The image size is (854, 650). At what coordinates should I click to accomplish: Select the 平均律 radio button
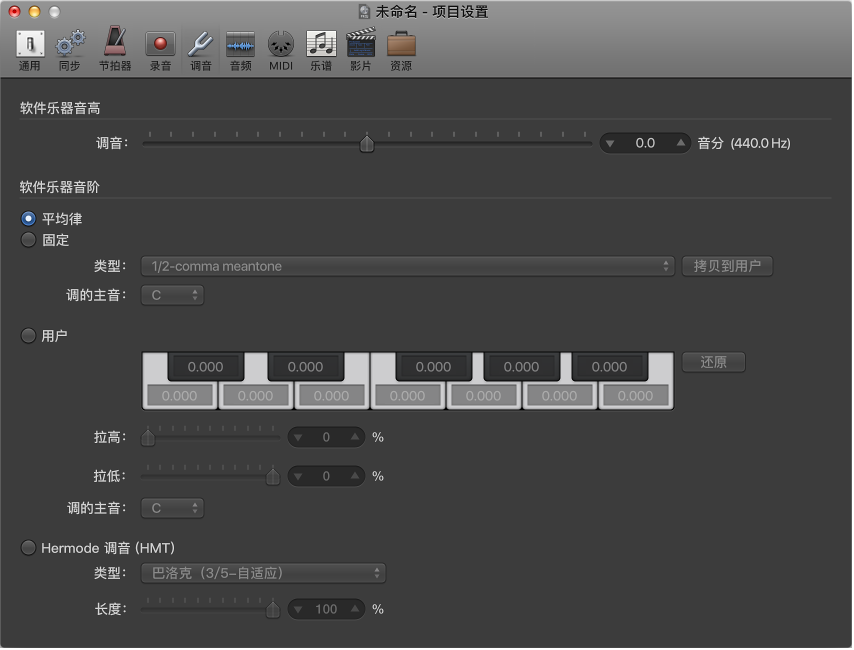28,219
